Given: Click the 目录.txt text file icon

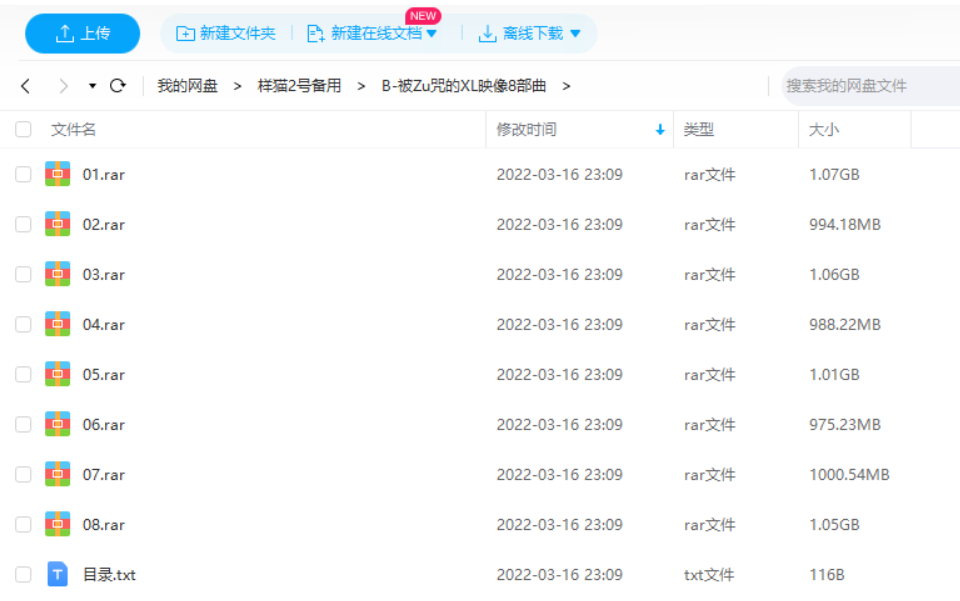Looking at the screenshot, I should [58, 574].
